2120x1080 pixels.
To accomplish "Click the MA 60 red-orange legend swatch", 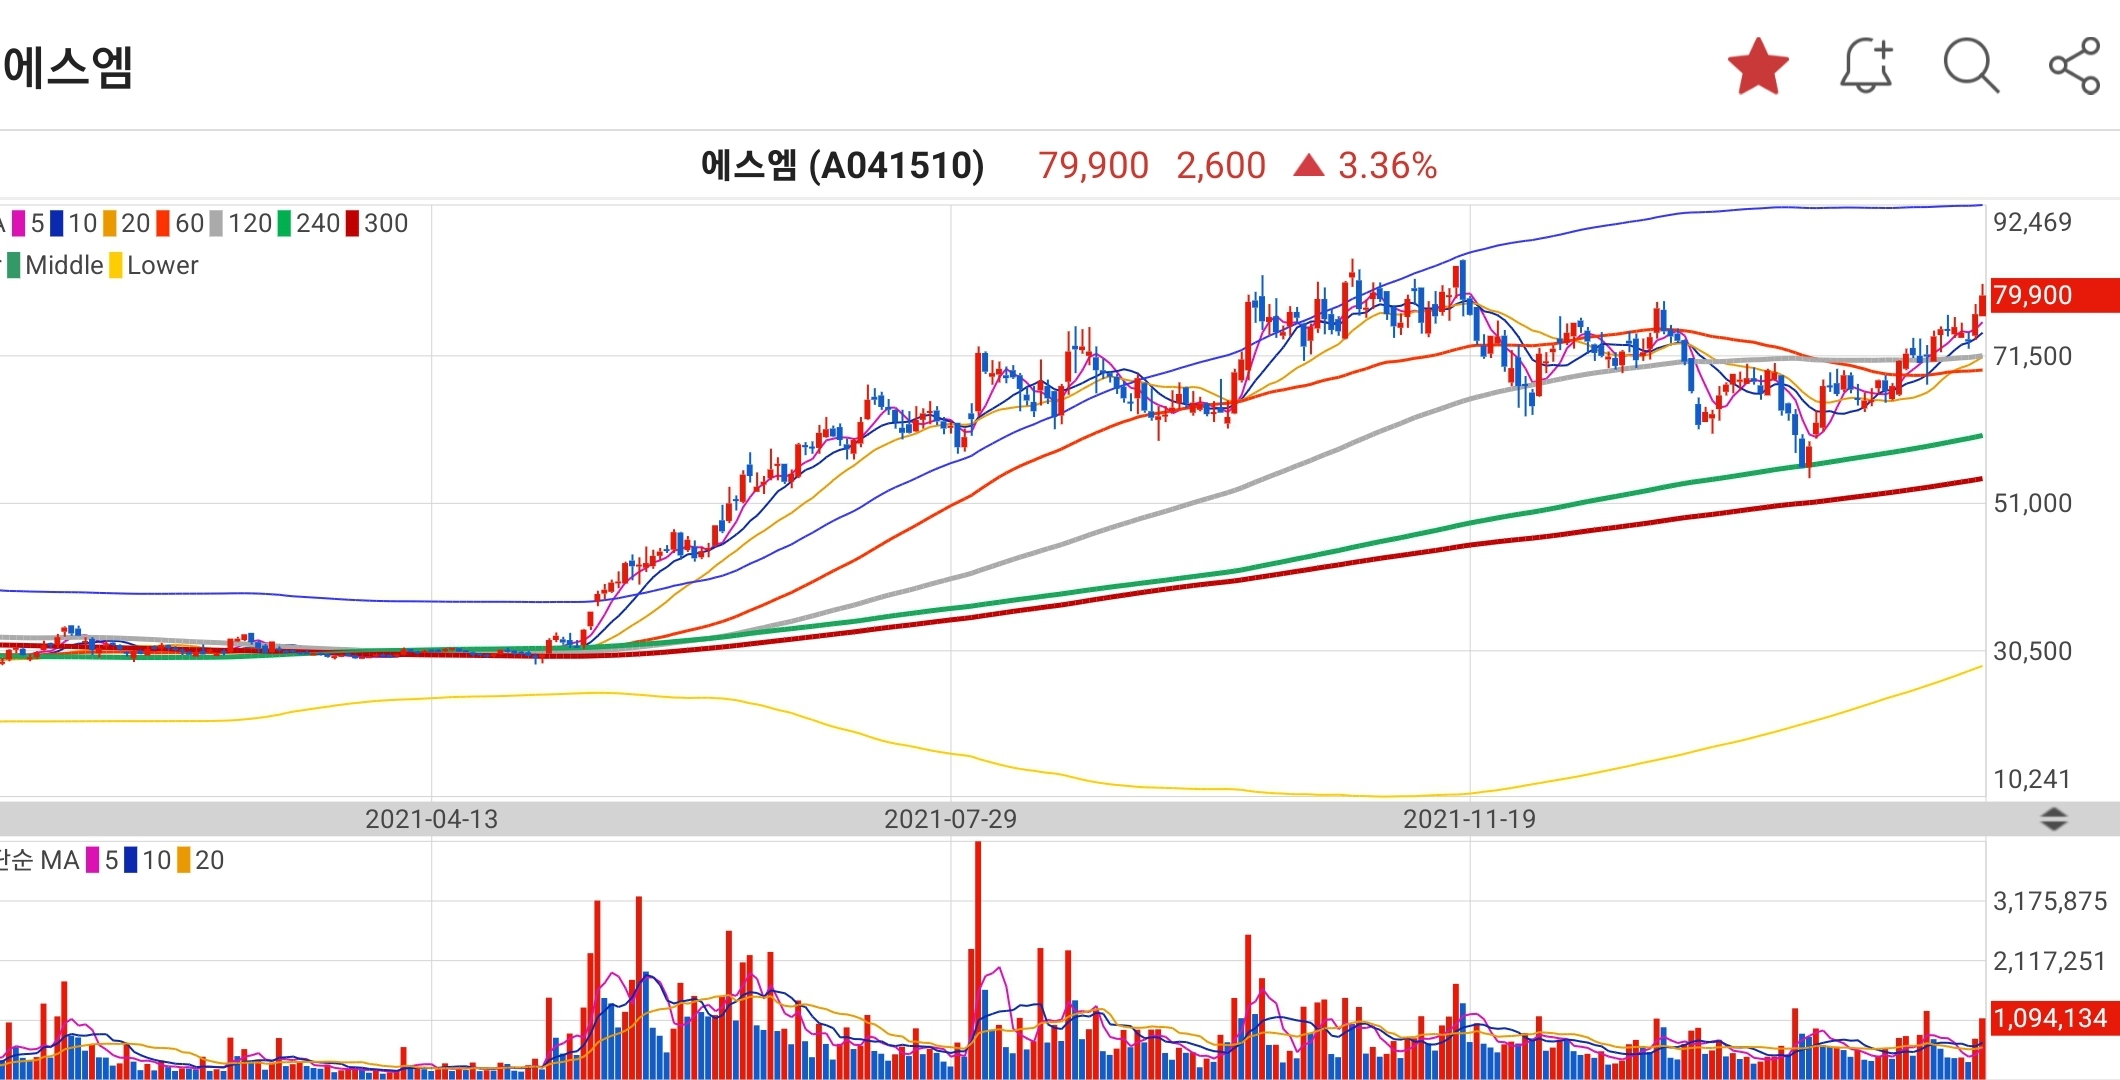I will pos(163,223).
